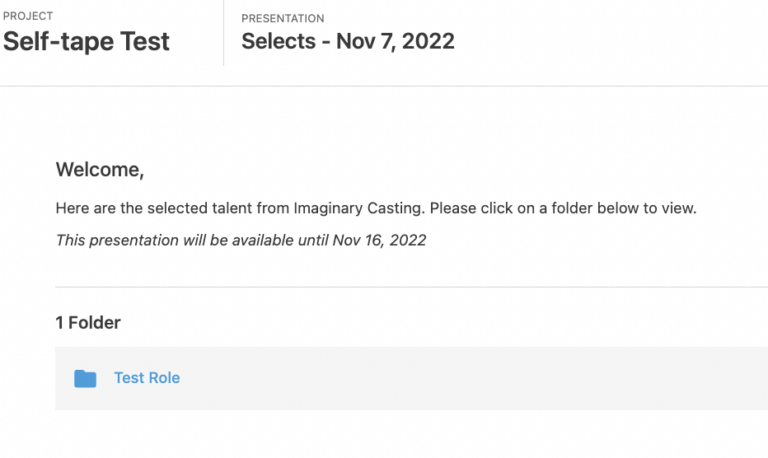This screenshot has width=768, height=458.
Task: Select the gray Test Role folder row background
Action: tap(411, 378)
